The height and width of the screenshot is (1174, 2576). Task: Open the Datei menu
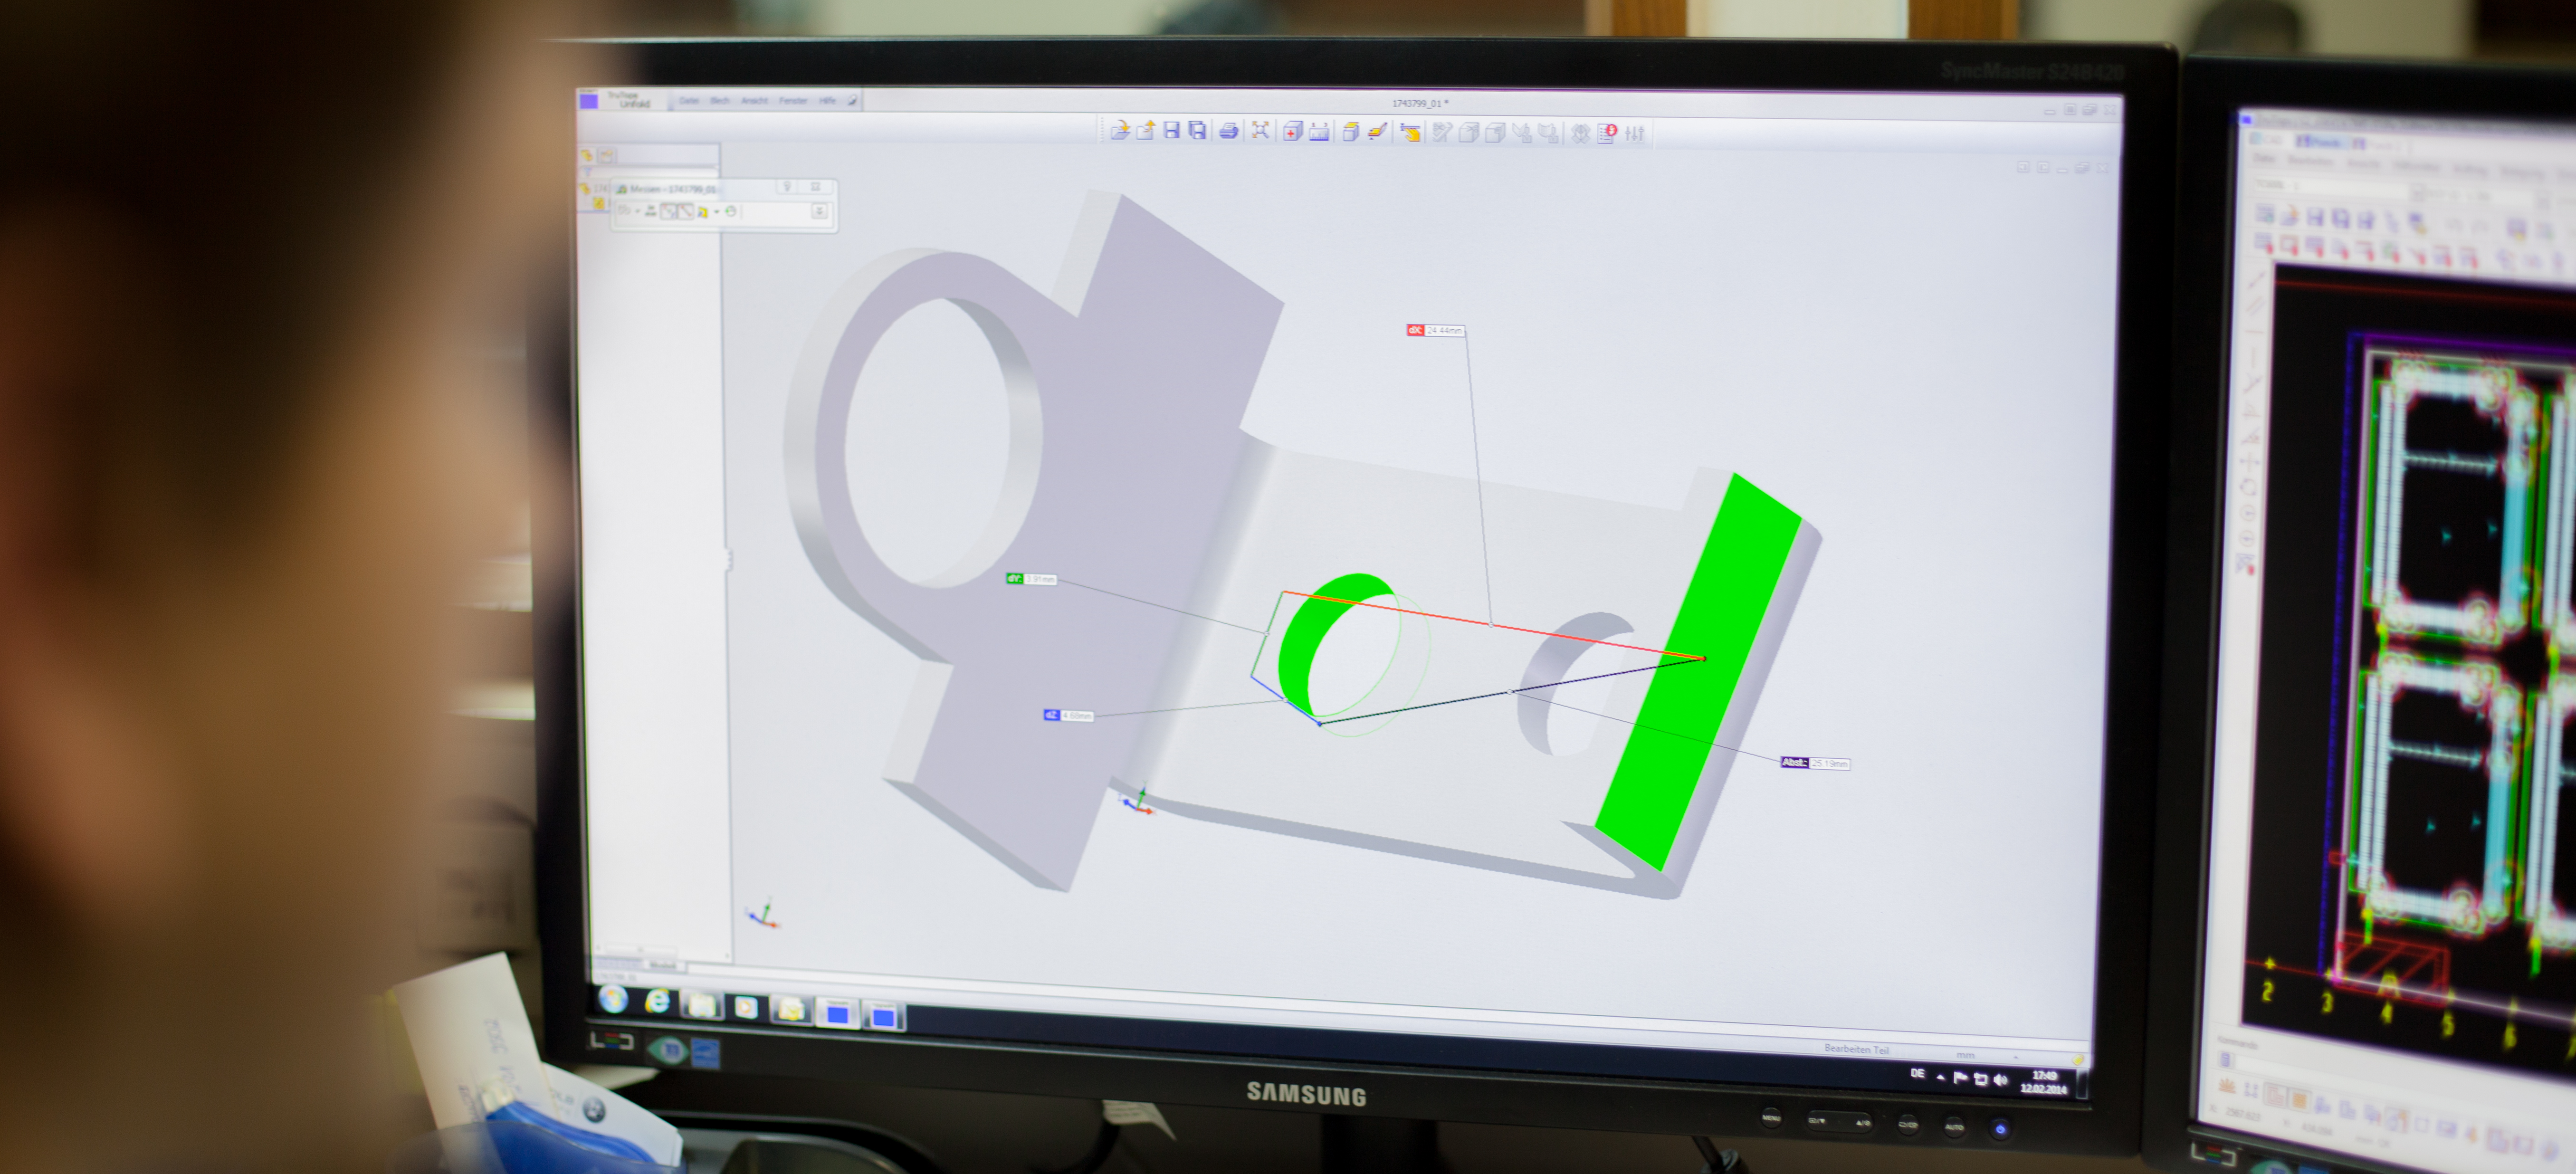pyautogui.click(x=689, y=101)
